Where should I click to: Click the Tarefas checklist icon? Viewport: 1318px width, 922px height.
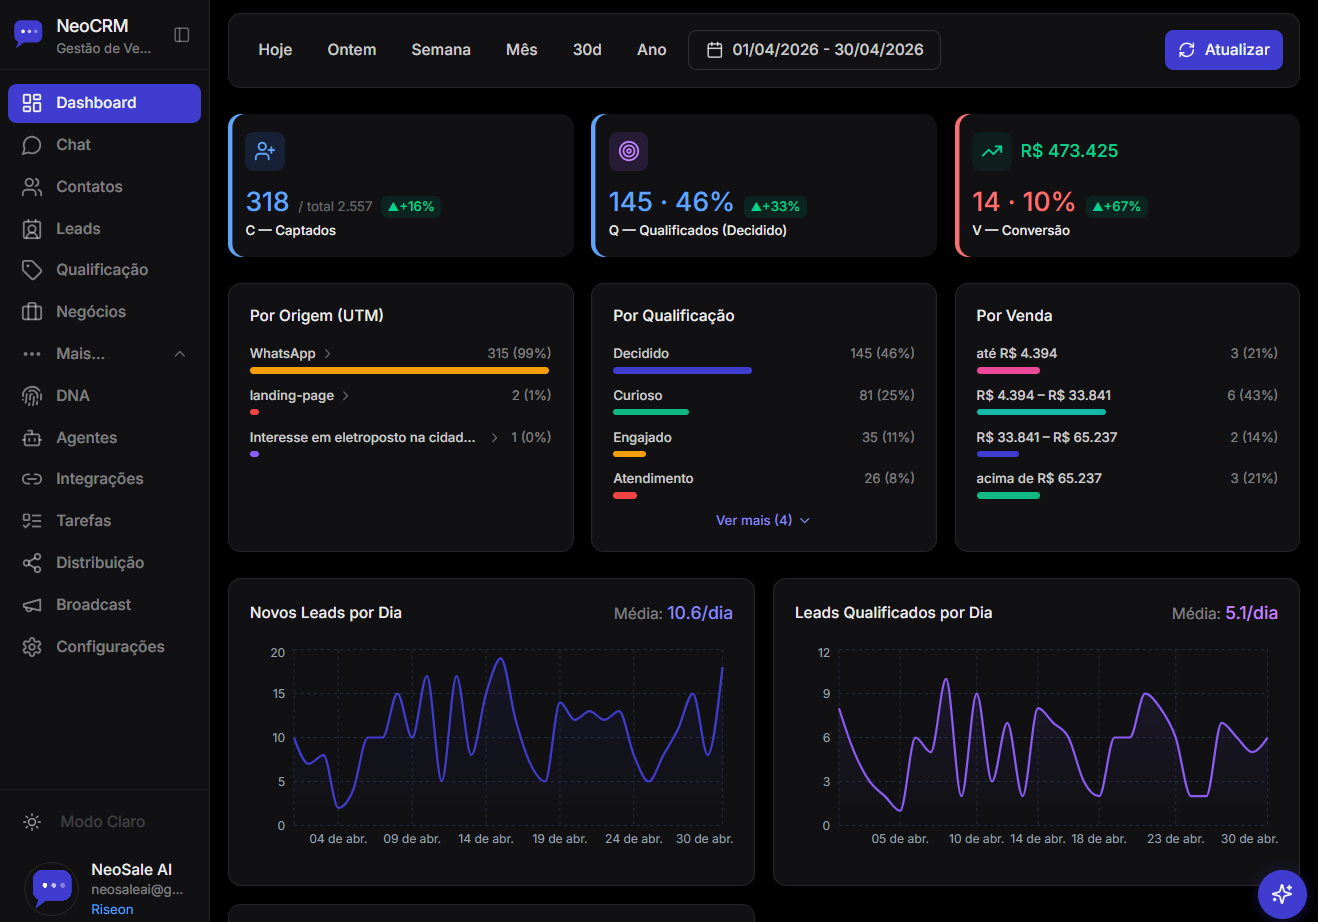tap(32, 521)
